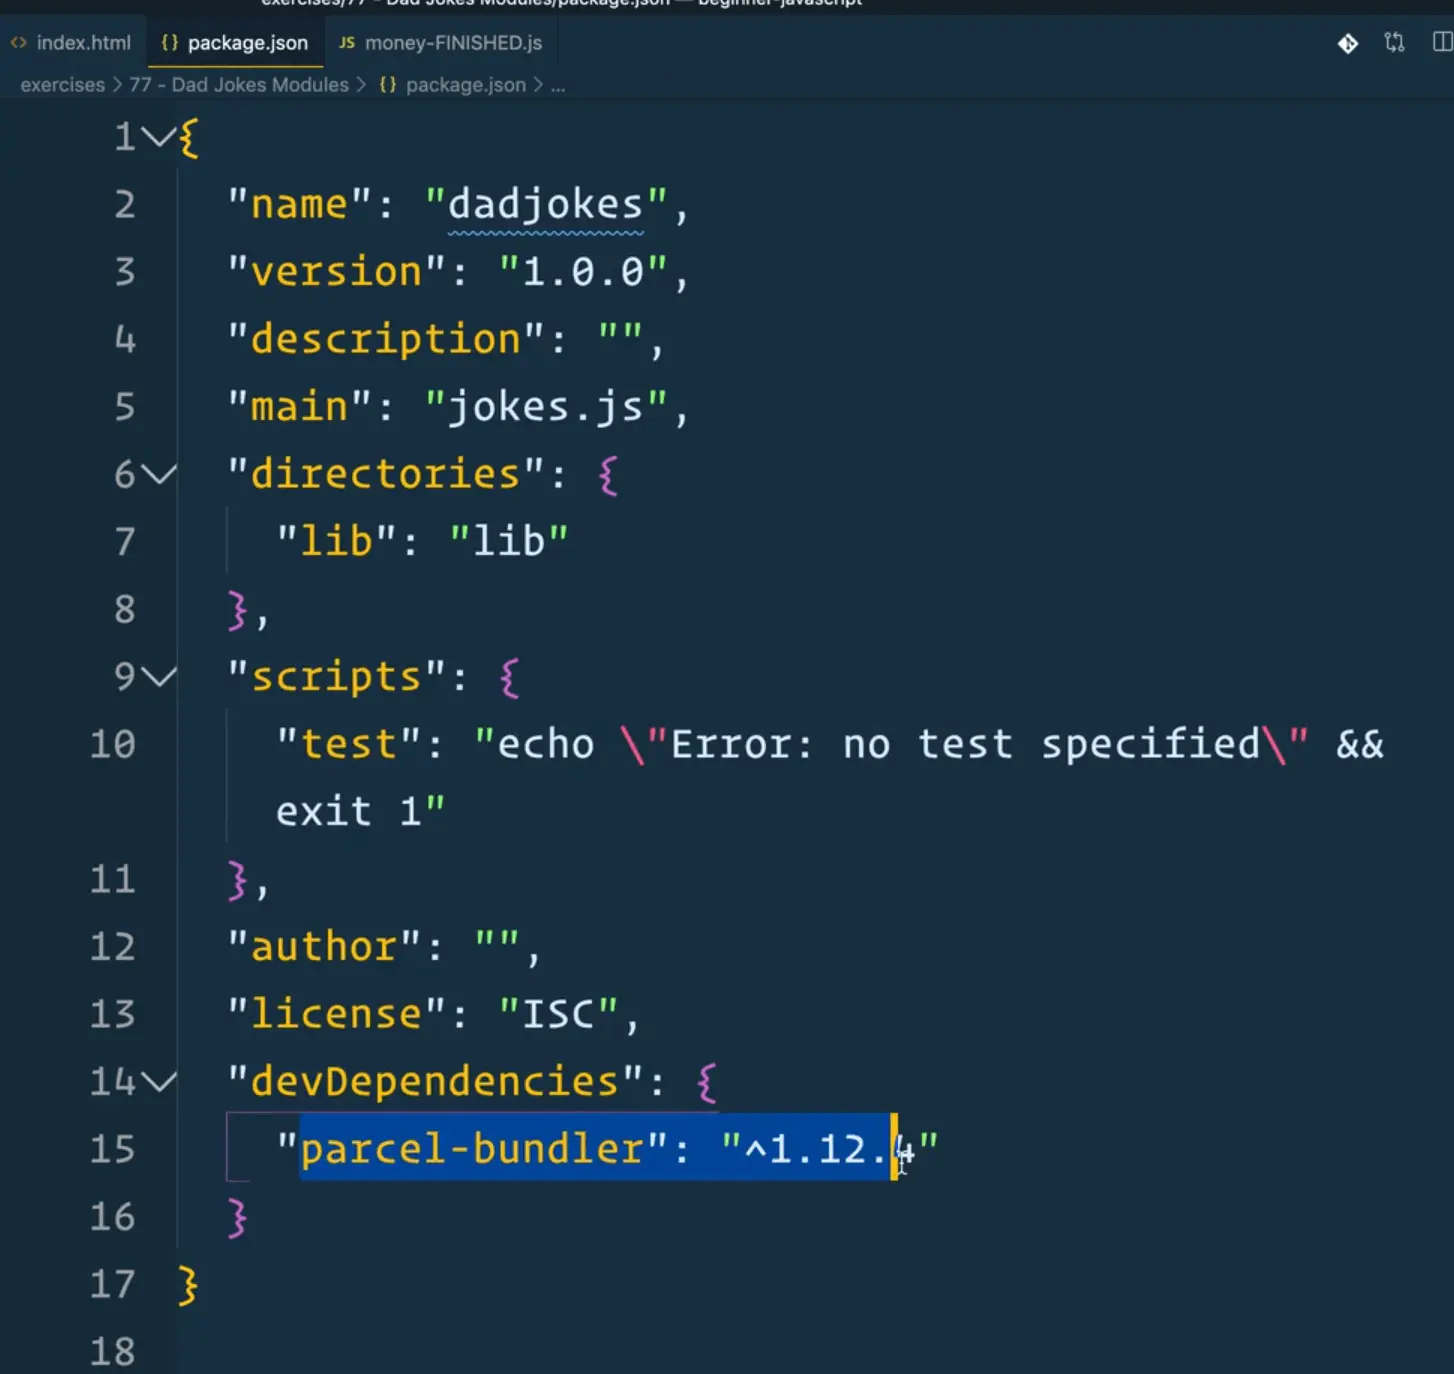
Task: Collapse the scripts block at line 9
Action: 158,677
